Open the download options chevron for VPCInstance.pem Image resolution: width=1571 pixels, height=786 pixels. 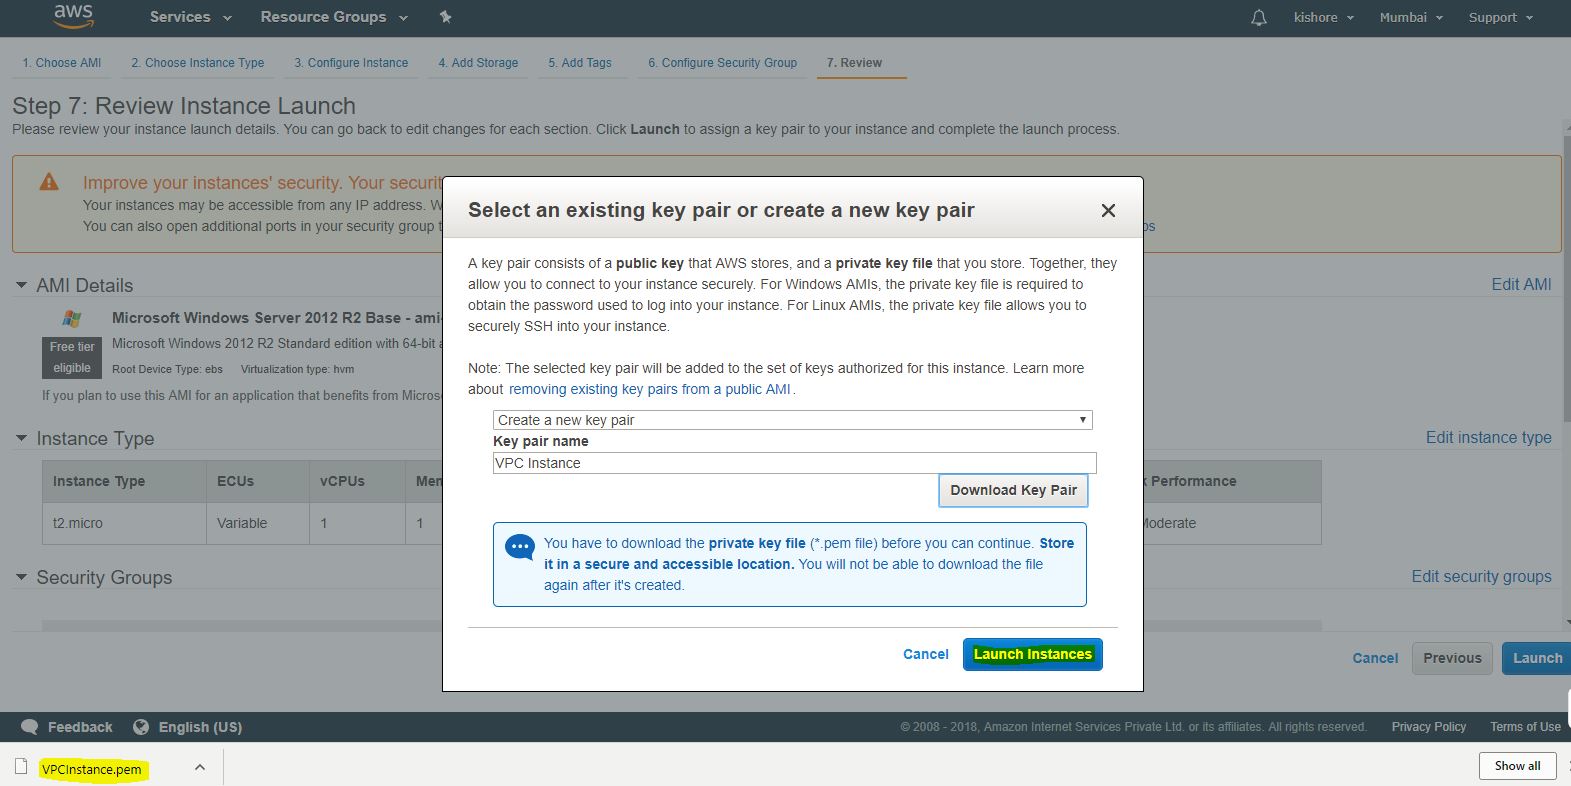click(200, 767)
